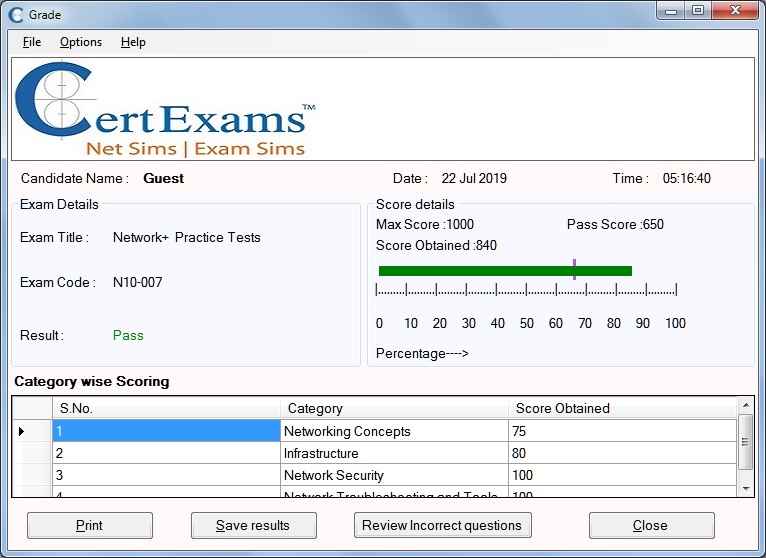Image resolution: width=766 pixels, height=558 pixels.
Task: Click the scoring table scrollbar thumb
Action: [745, 442]
